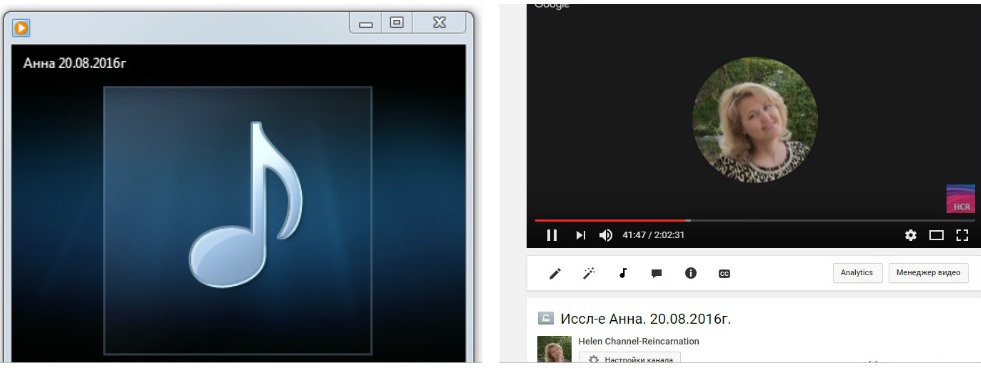Enter fullscreen video mode
Viewport: 981px width, 369px height.
pyautogui.click(x=962, y=235)
